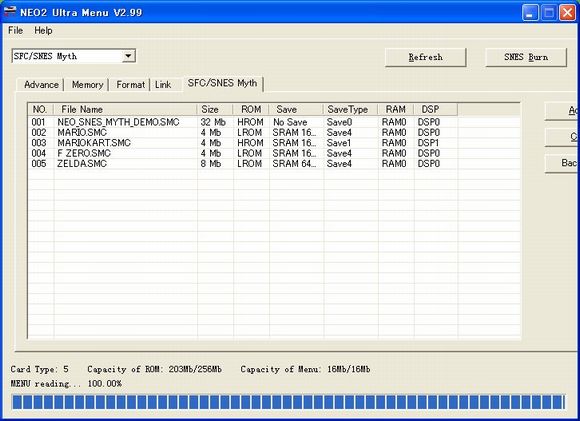Click the 8 Mb size cell for ZELDA
The width and height of the screenshot is (580, 421).
click(x=211, y=164)
